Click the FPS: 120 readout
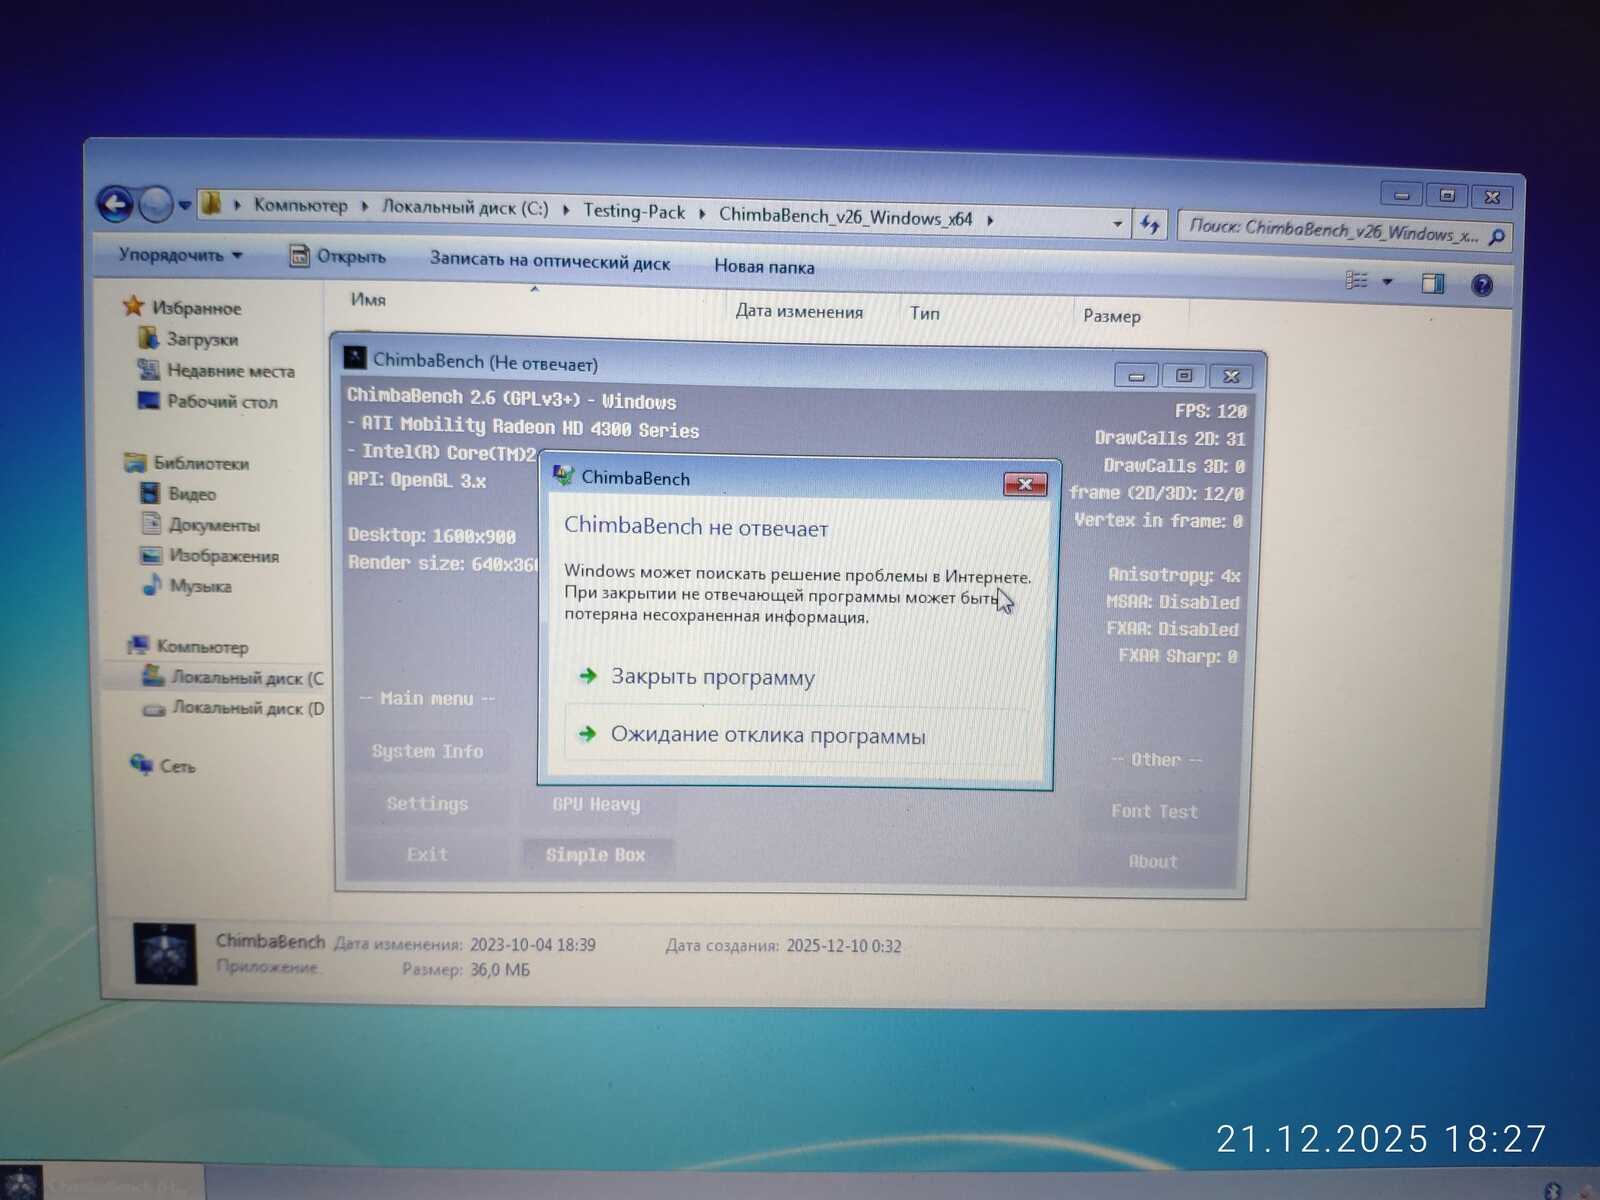 [x=1211, y=411]
